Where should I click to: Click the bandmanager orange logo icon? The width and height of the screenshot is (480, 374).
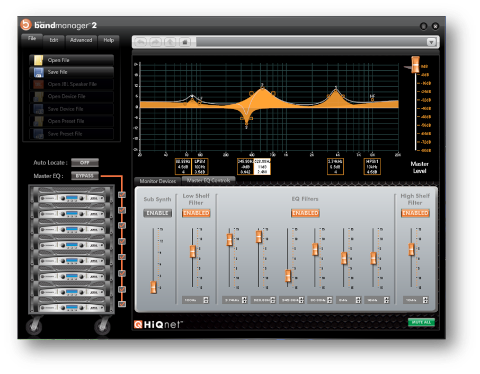point(26,25)
